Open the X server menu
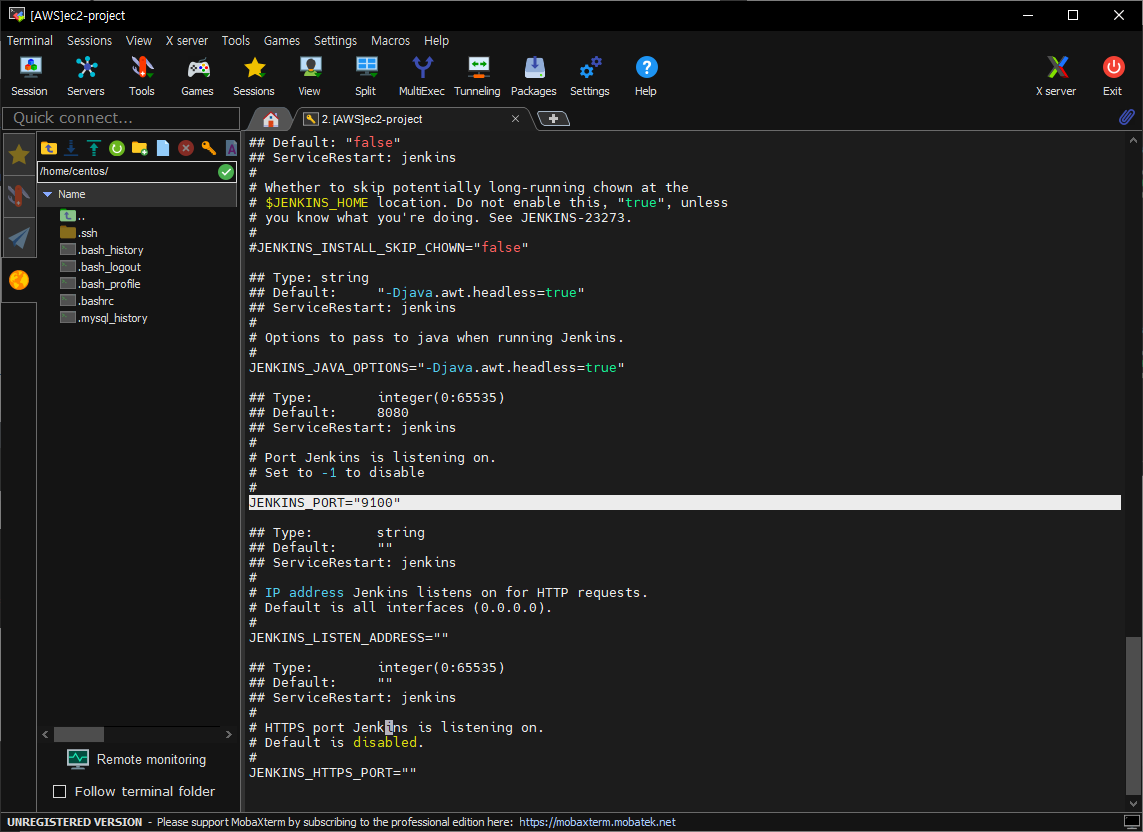This screenshot has width=1143, height=832. click(187, 41)
